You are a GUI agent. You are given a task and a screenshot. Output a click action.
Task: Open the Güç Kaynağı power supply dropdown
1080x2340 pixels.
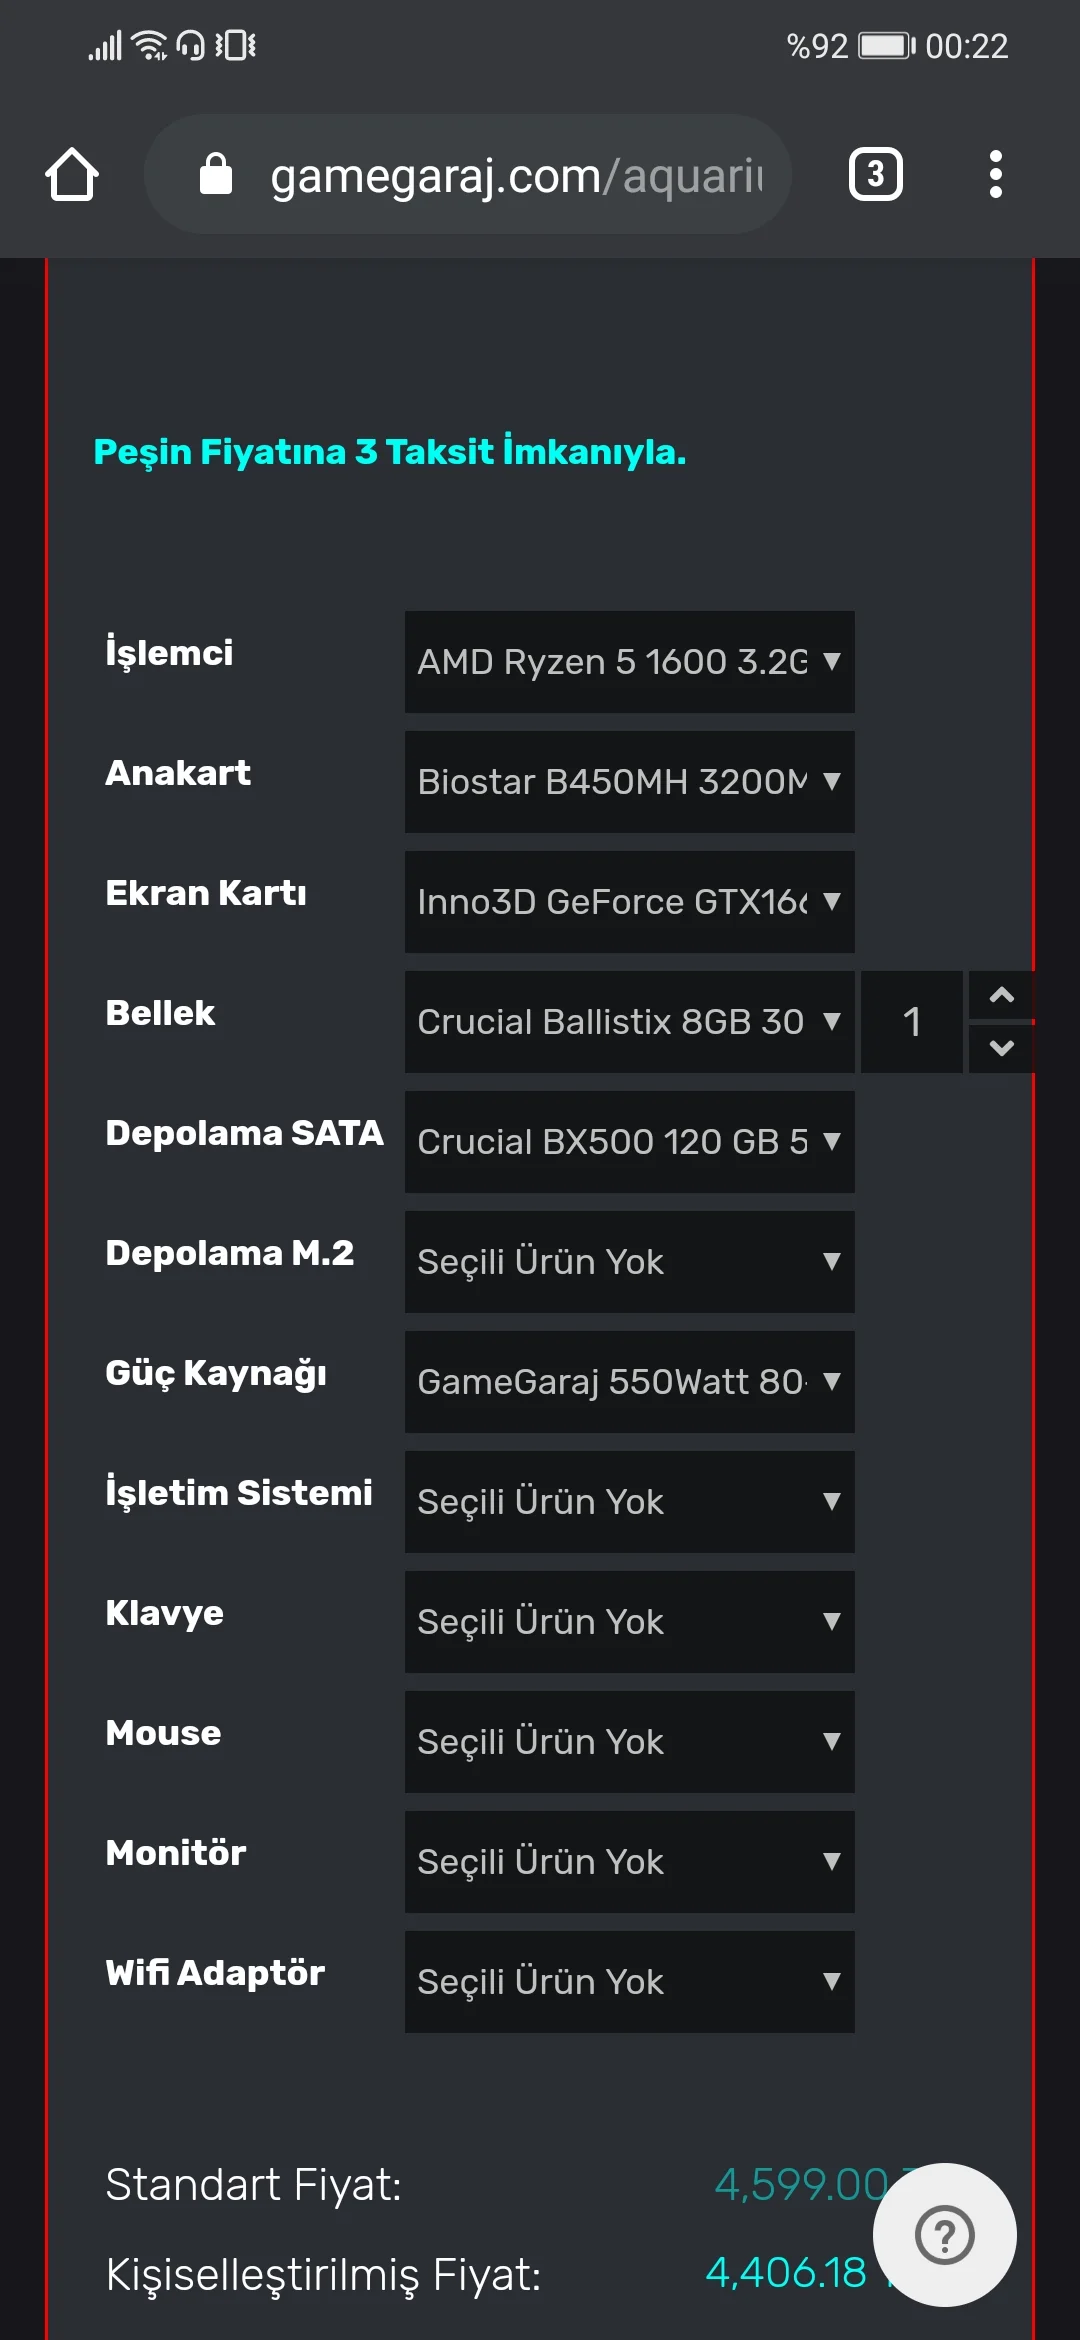(x=629, y=1382)
